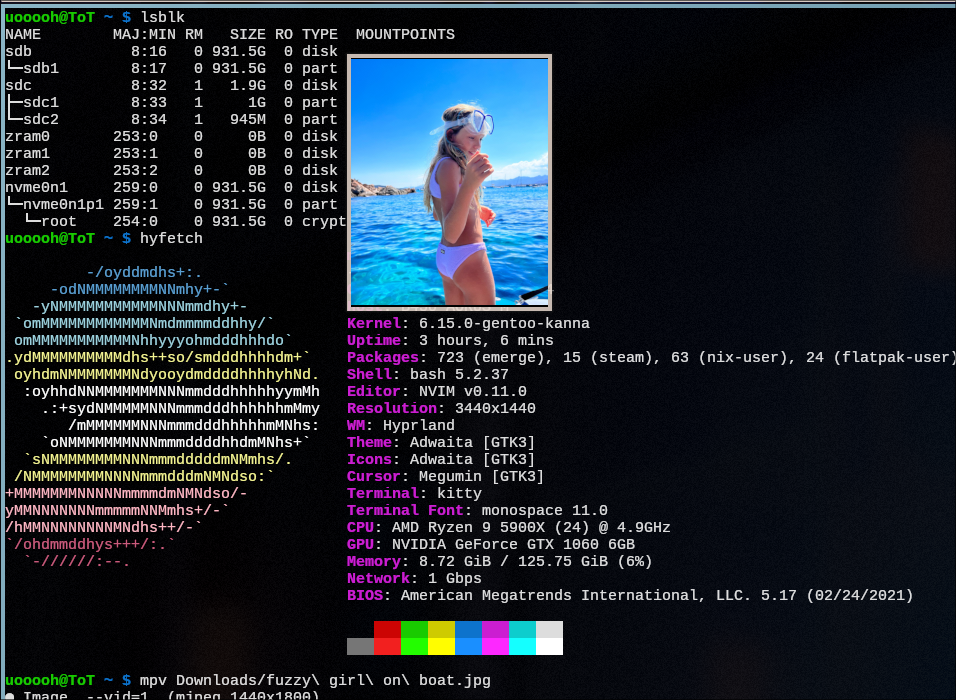The width and height of the screenshot is (956, 700).
Task: Click the "monospace 11.0" font value
Action: (x=544, y=511)
